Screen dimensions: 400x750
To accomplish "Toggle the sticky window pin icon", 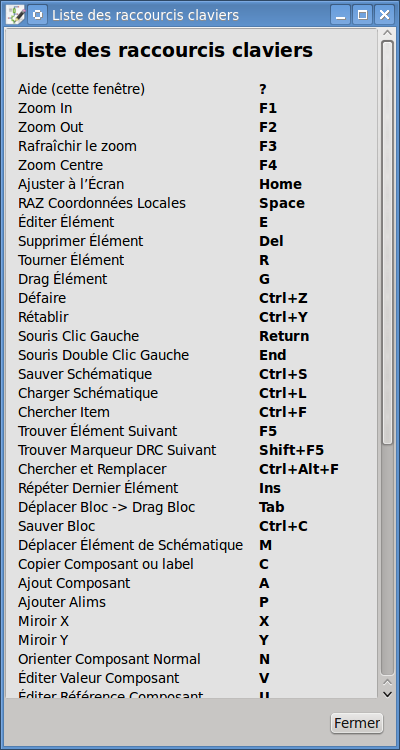I will tap(37, 15).
